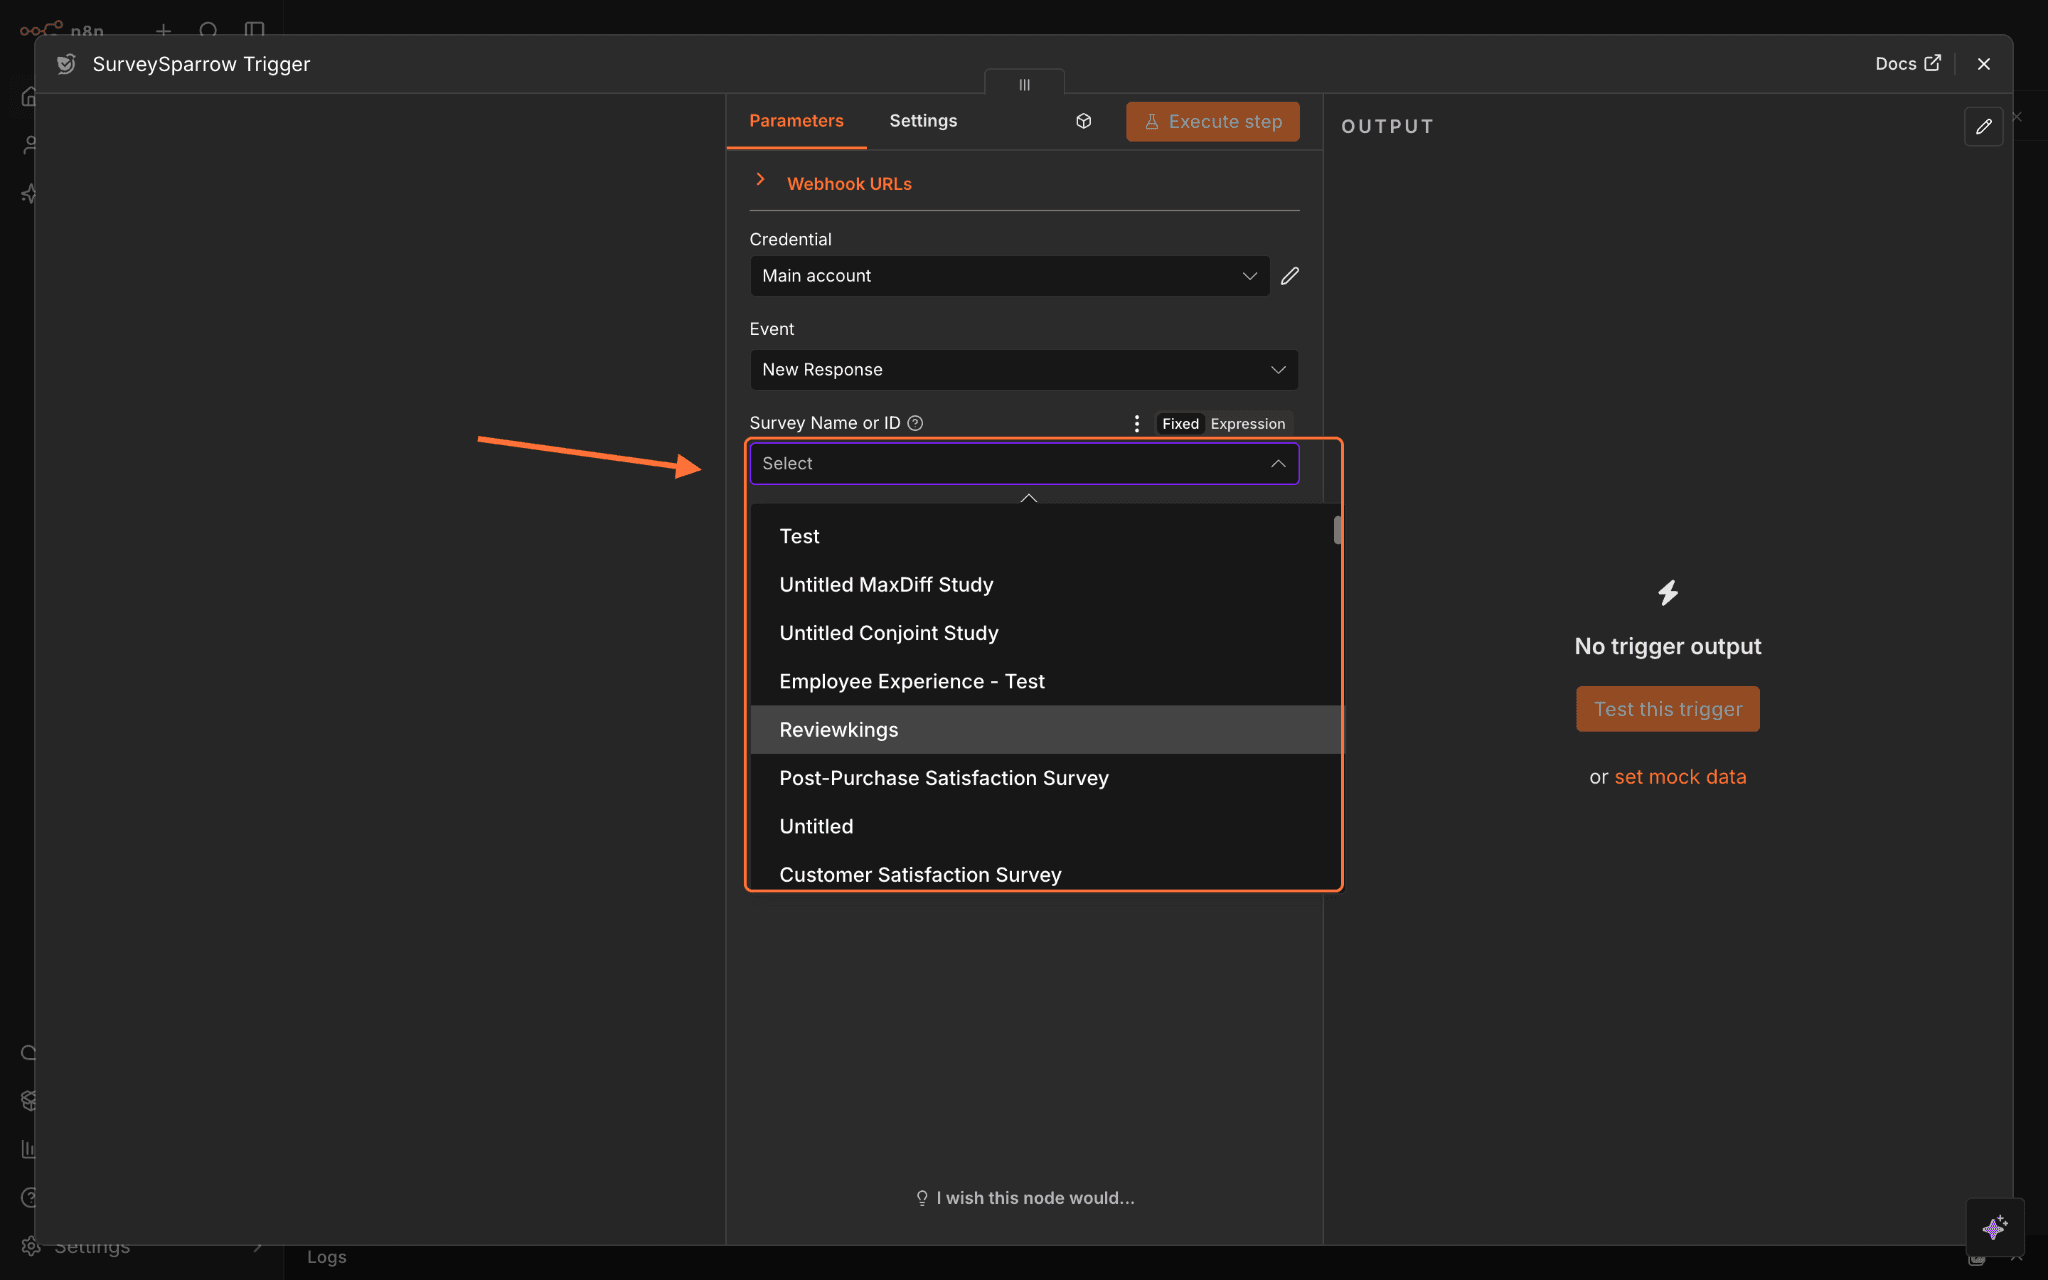This screenshot has width=2048, height=1280.
Task: Open the Survey Name options three-dot menu
Action: pyautogui.click(x=1137, y=423)
